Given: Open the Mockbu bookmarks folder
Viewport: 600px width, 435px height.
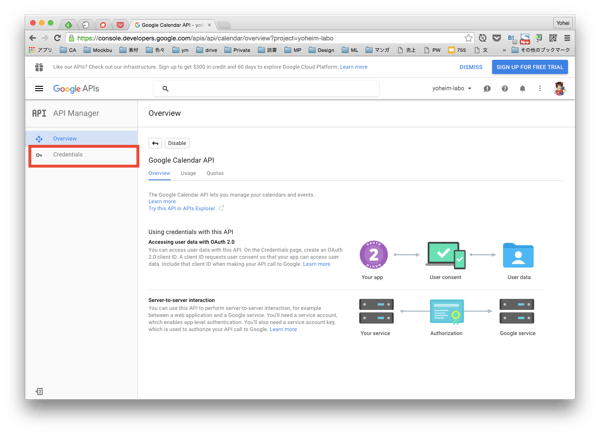Looking at the screenshot, I should 98,50.
